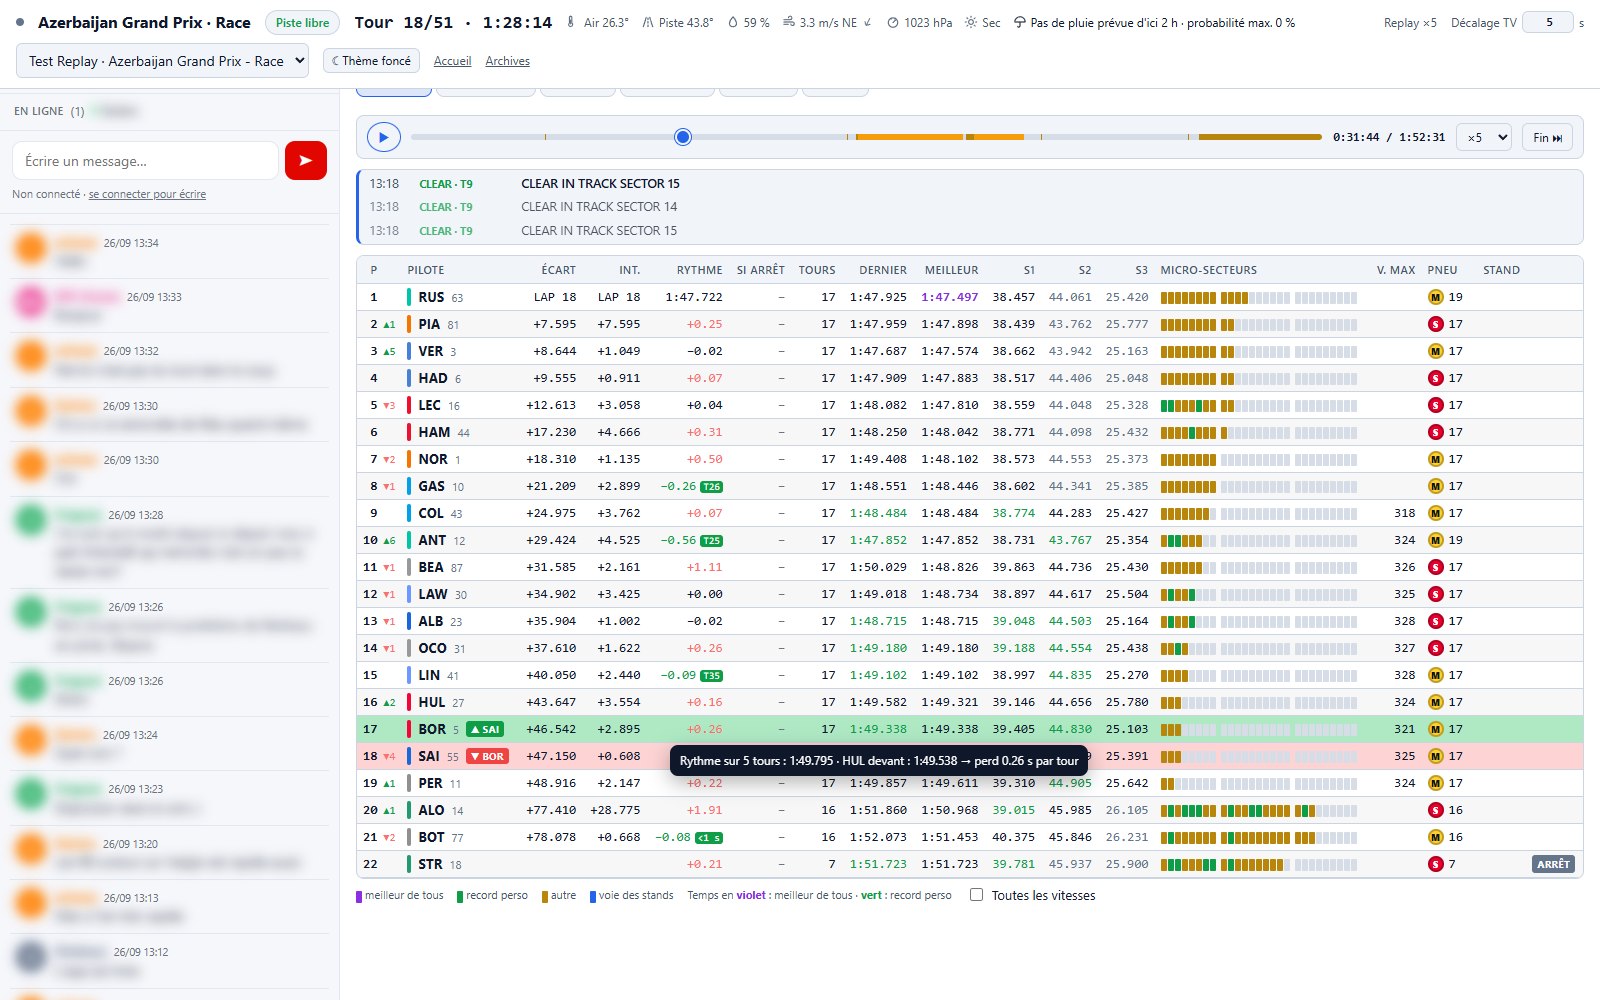Screen dimensions: 1600x1000
Task: Click the ARRÊT badge in STR row
Action: [1553, 864]
